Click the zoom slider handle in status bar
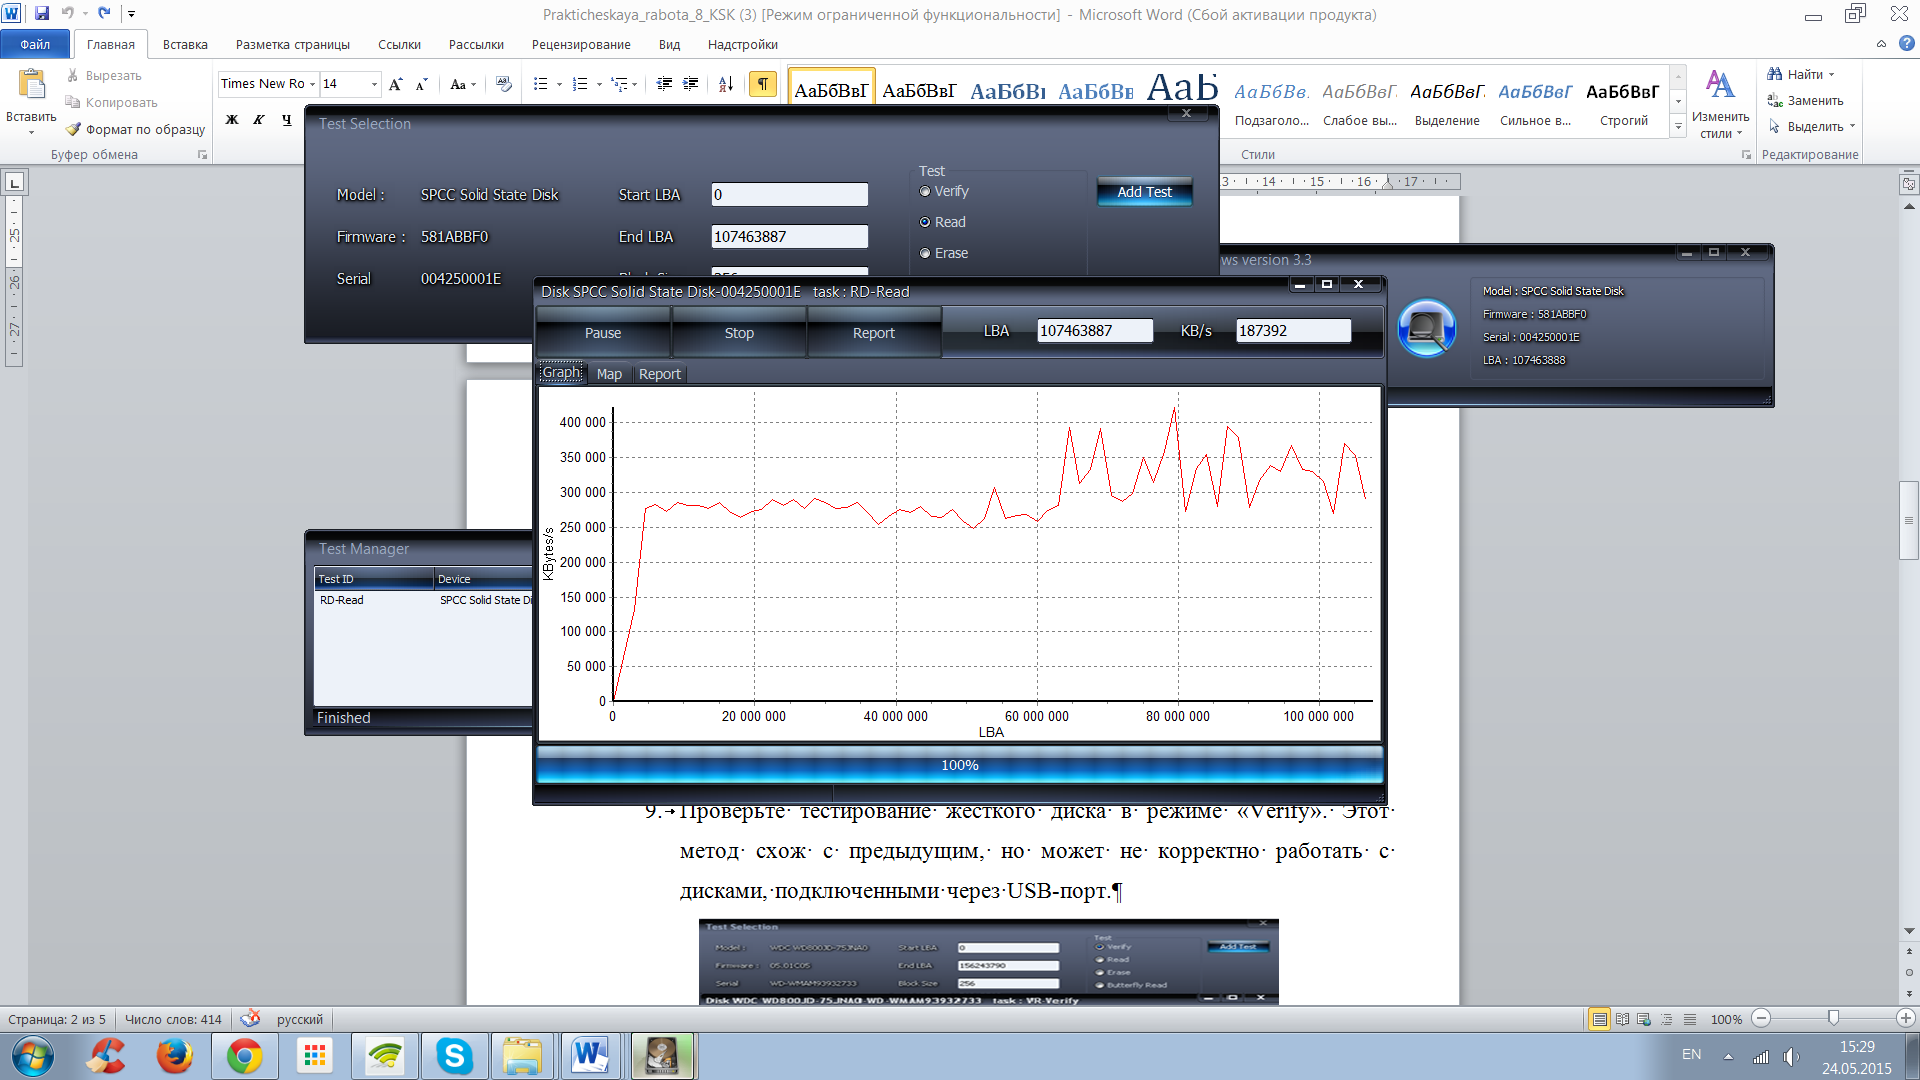 tap(1833, 1018)
